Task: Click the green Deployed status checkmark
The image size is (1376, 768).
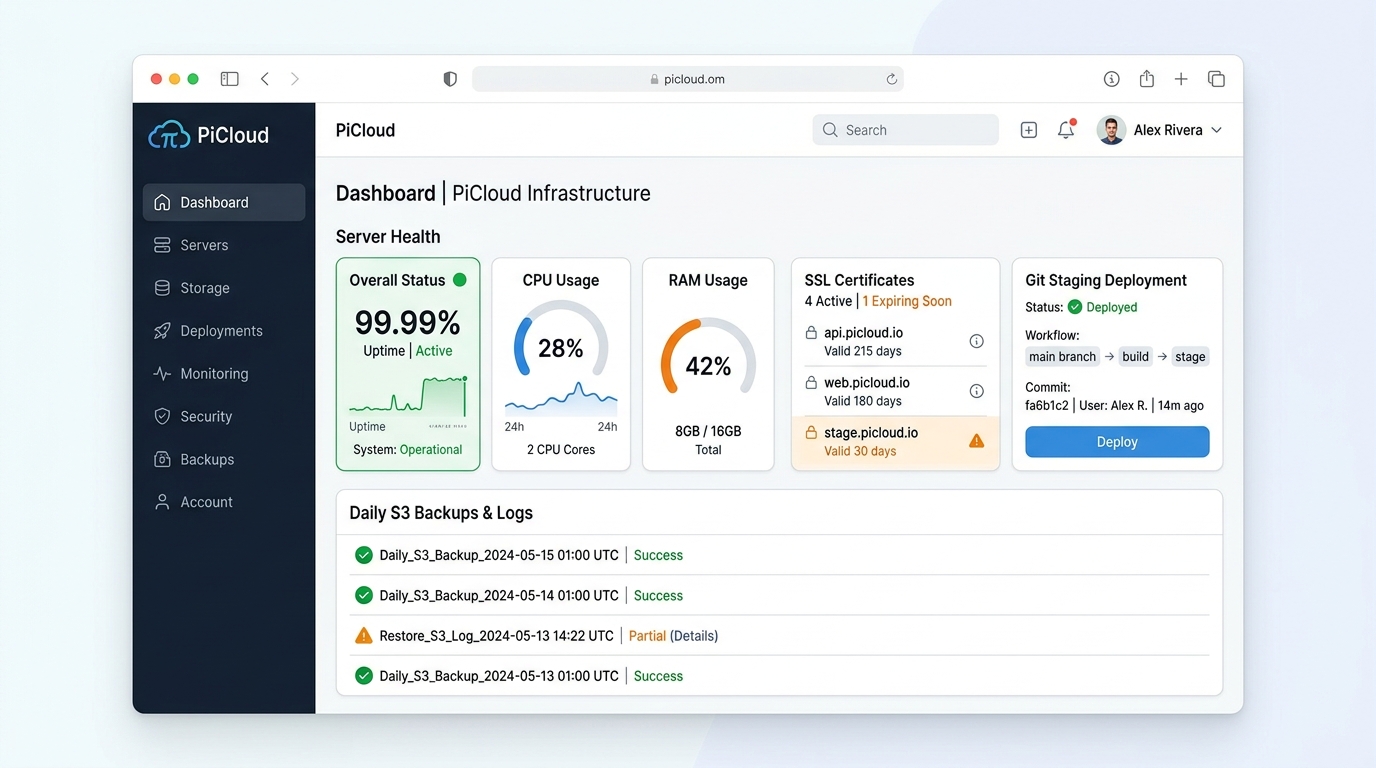Action: pyautogui.click(x=1075, y=307)
